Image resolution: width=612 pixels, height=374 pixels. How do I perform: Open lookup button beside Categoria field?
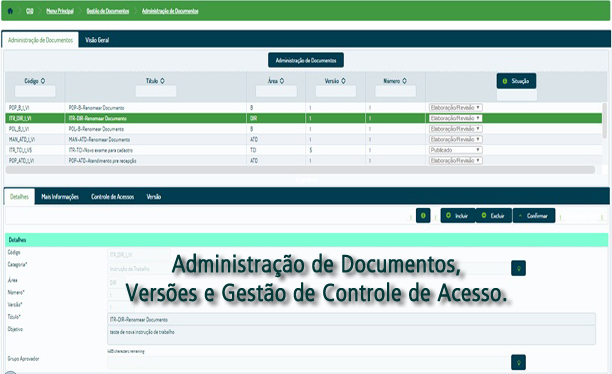coord(518,268)
